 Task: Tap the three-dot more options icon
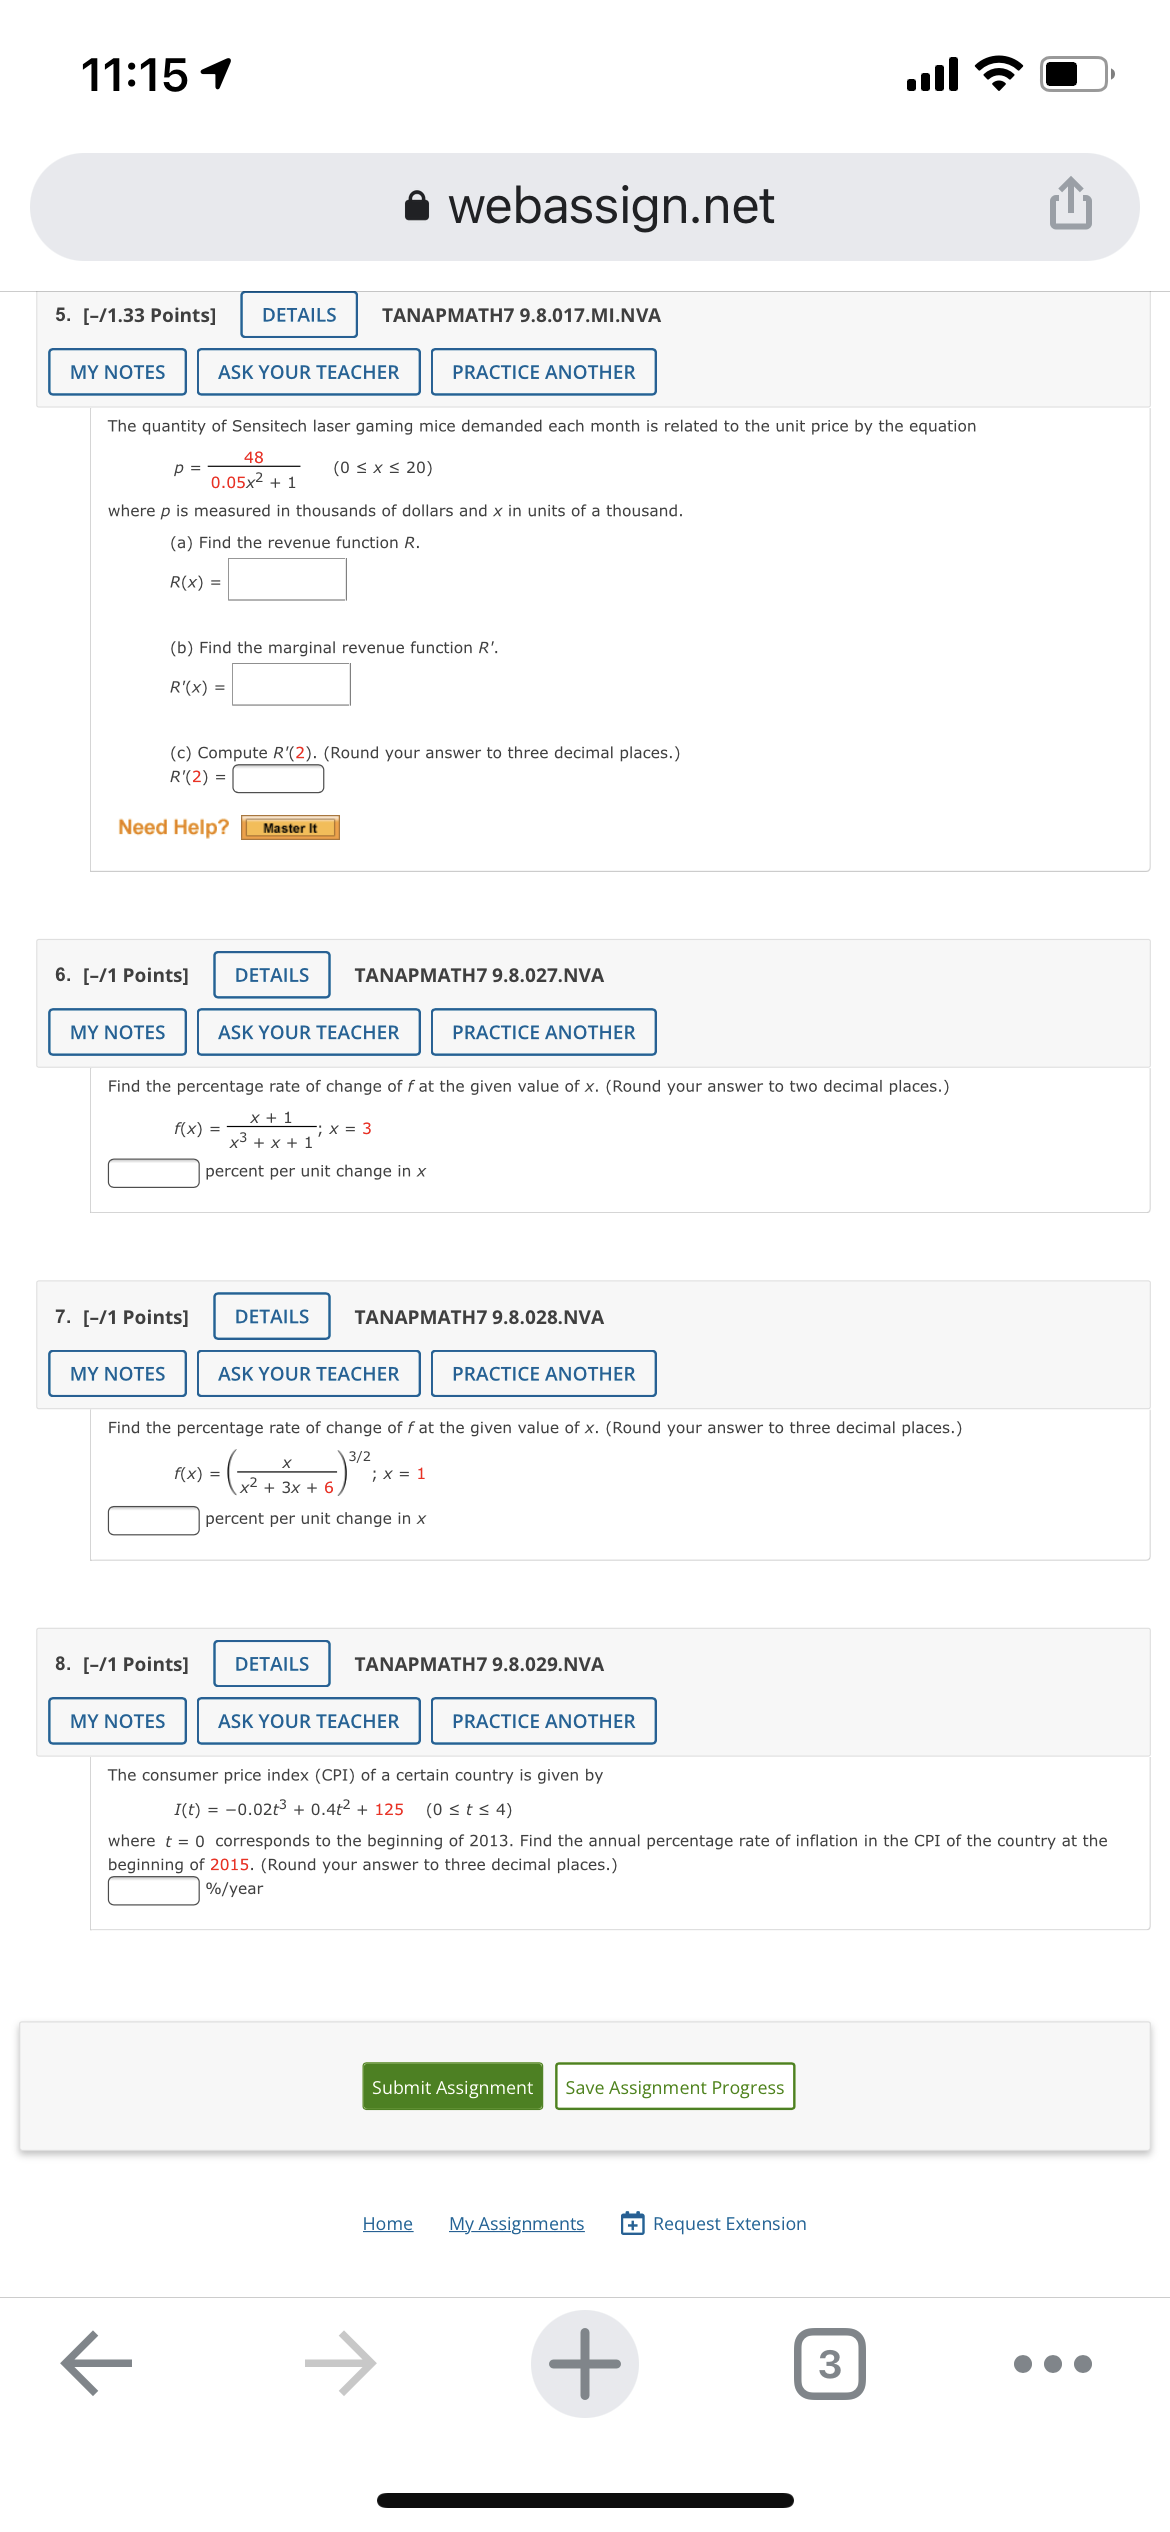(1051, 2363)
